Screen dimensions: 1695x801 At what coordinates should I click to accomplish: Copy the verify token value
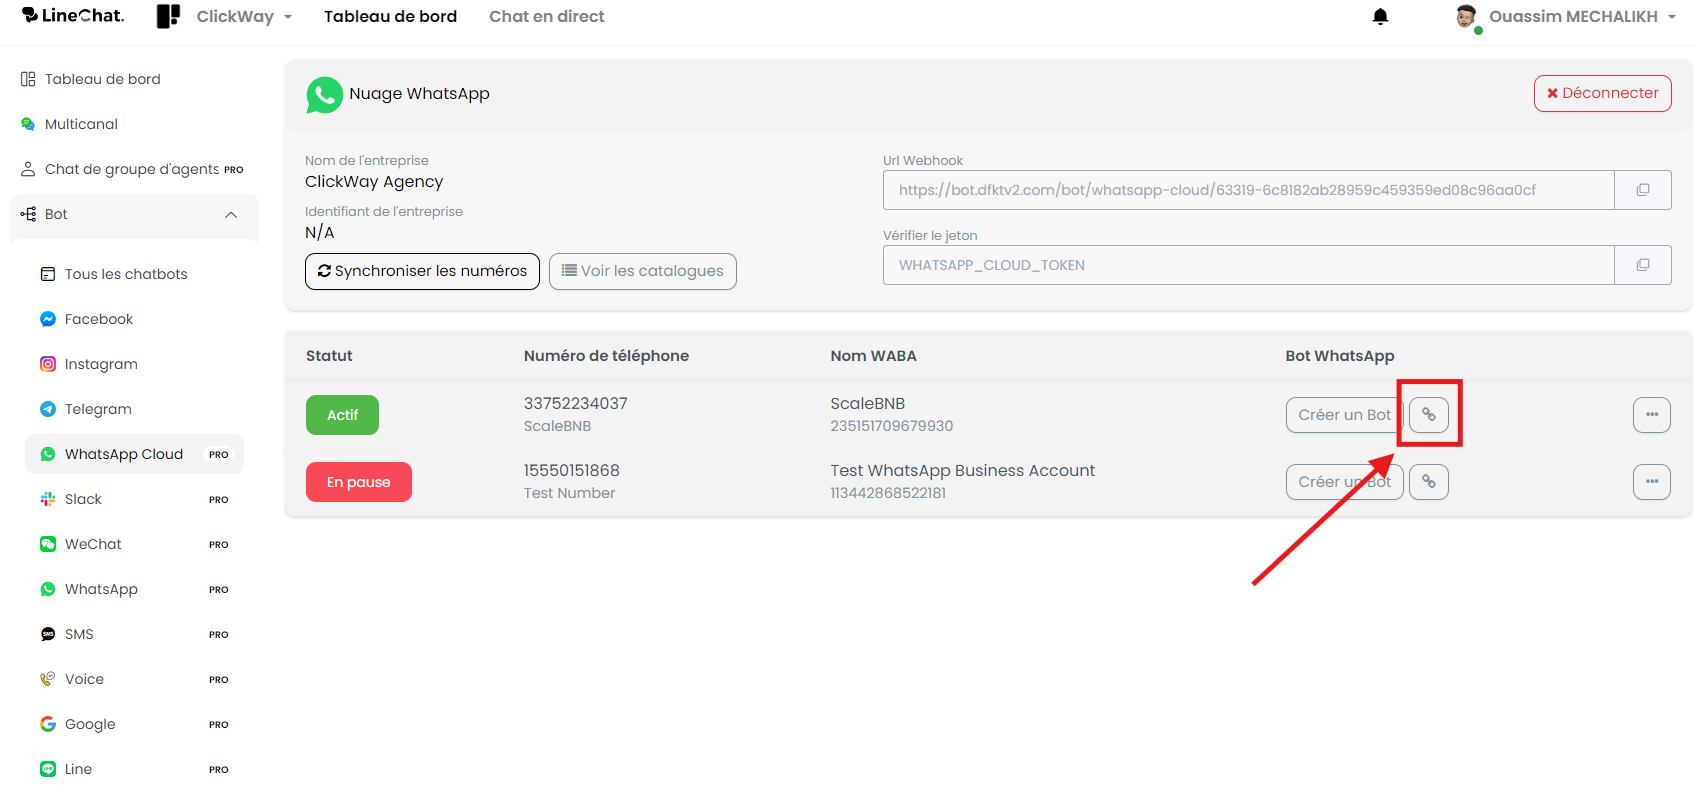click(x=1642, y=265)
